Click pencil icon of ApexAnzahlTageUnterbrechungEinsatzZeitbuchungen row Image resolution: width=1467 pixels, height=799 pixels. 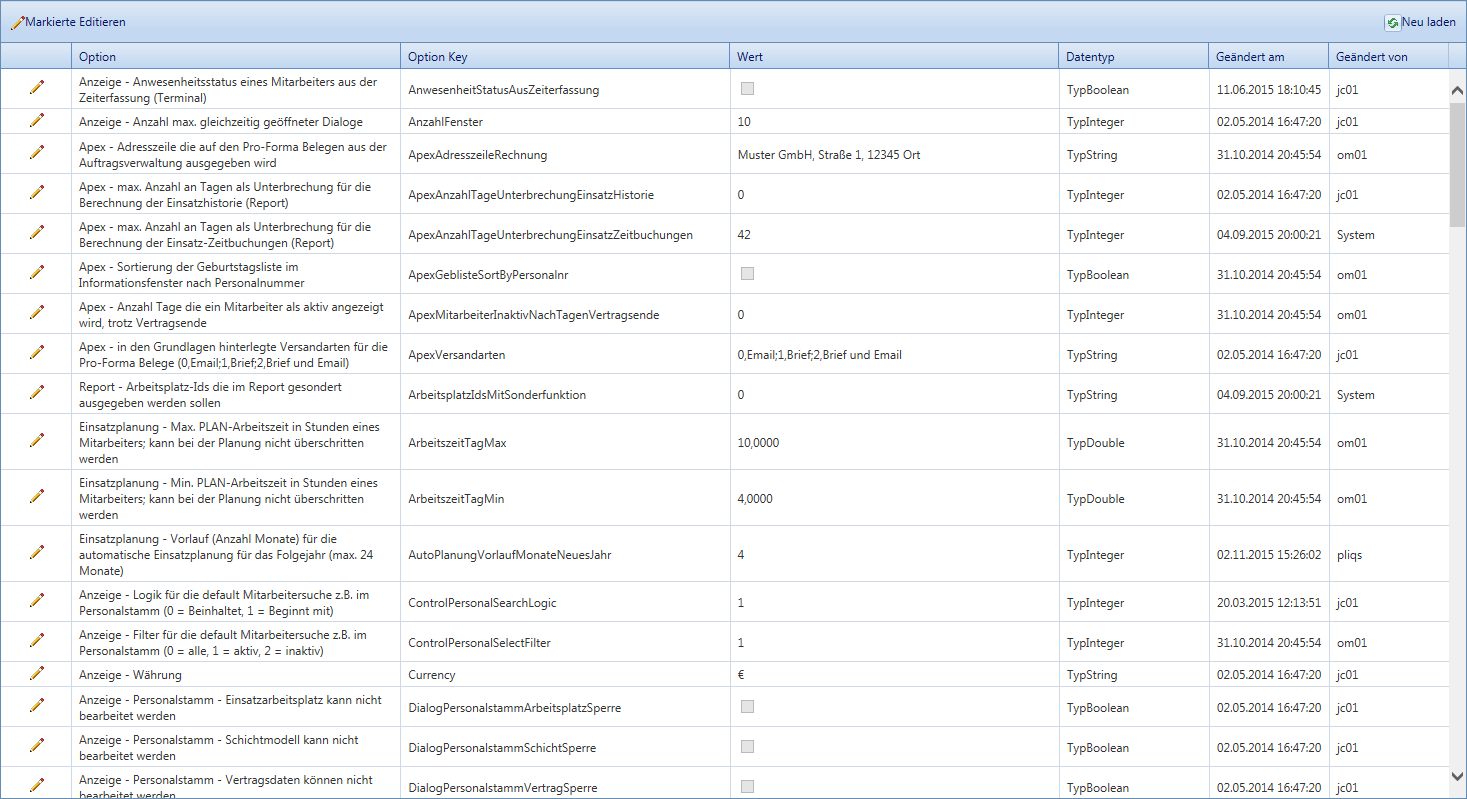pyautogui.click(x=37, y=233)
